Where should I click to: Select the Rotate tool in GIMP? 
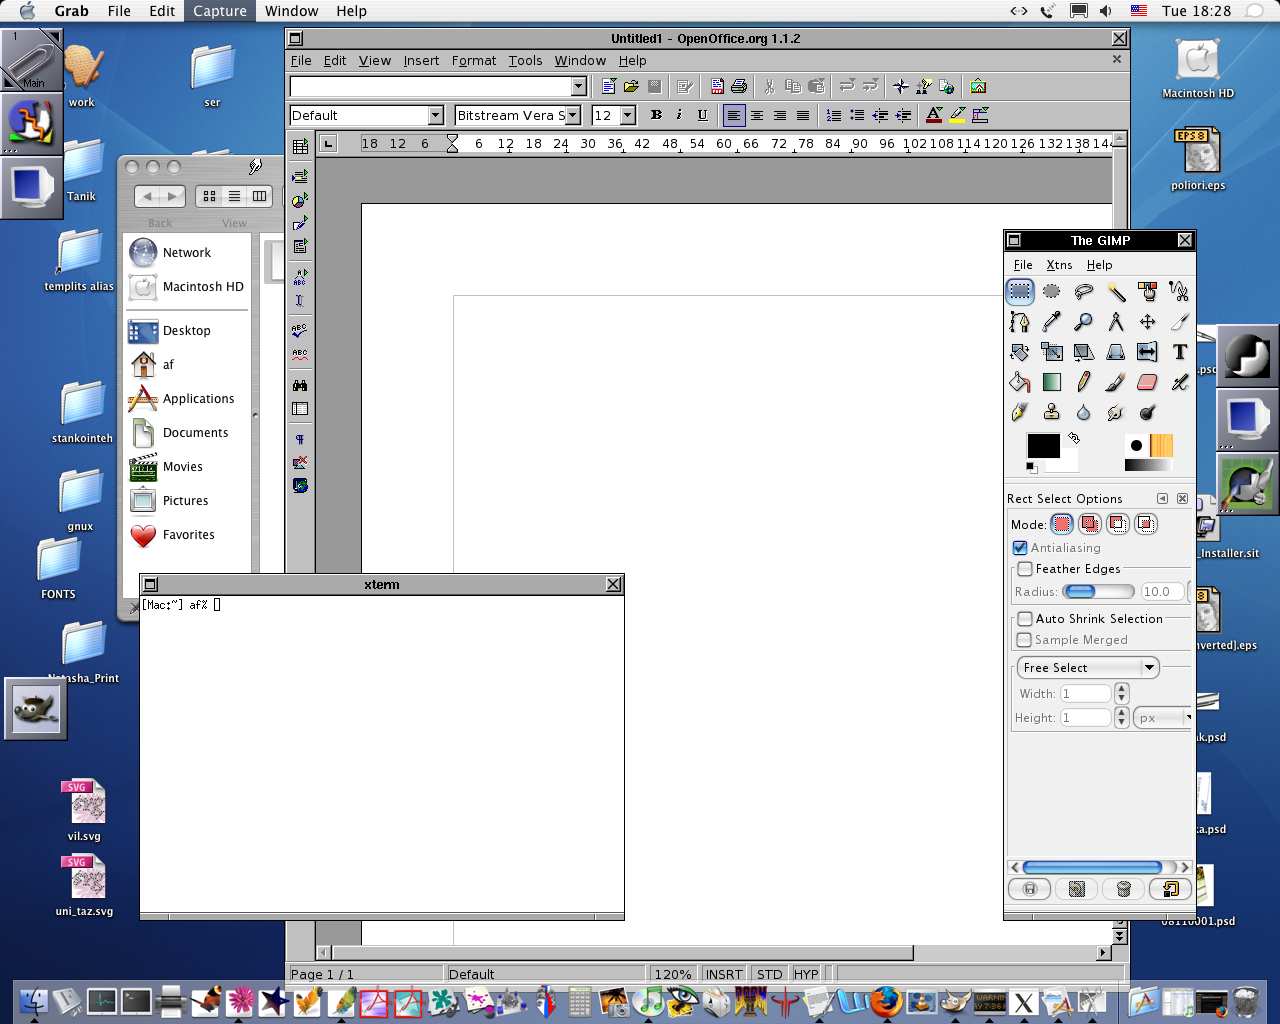point(1019,352)
